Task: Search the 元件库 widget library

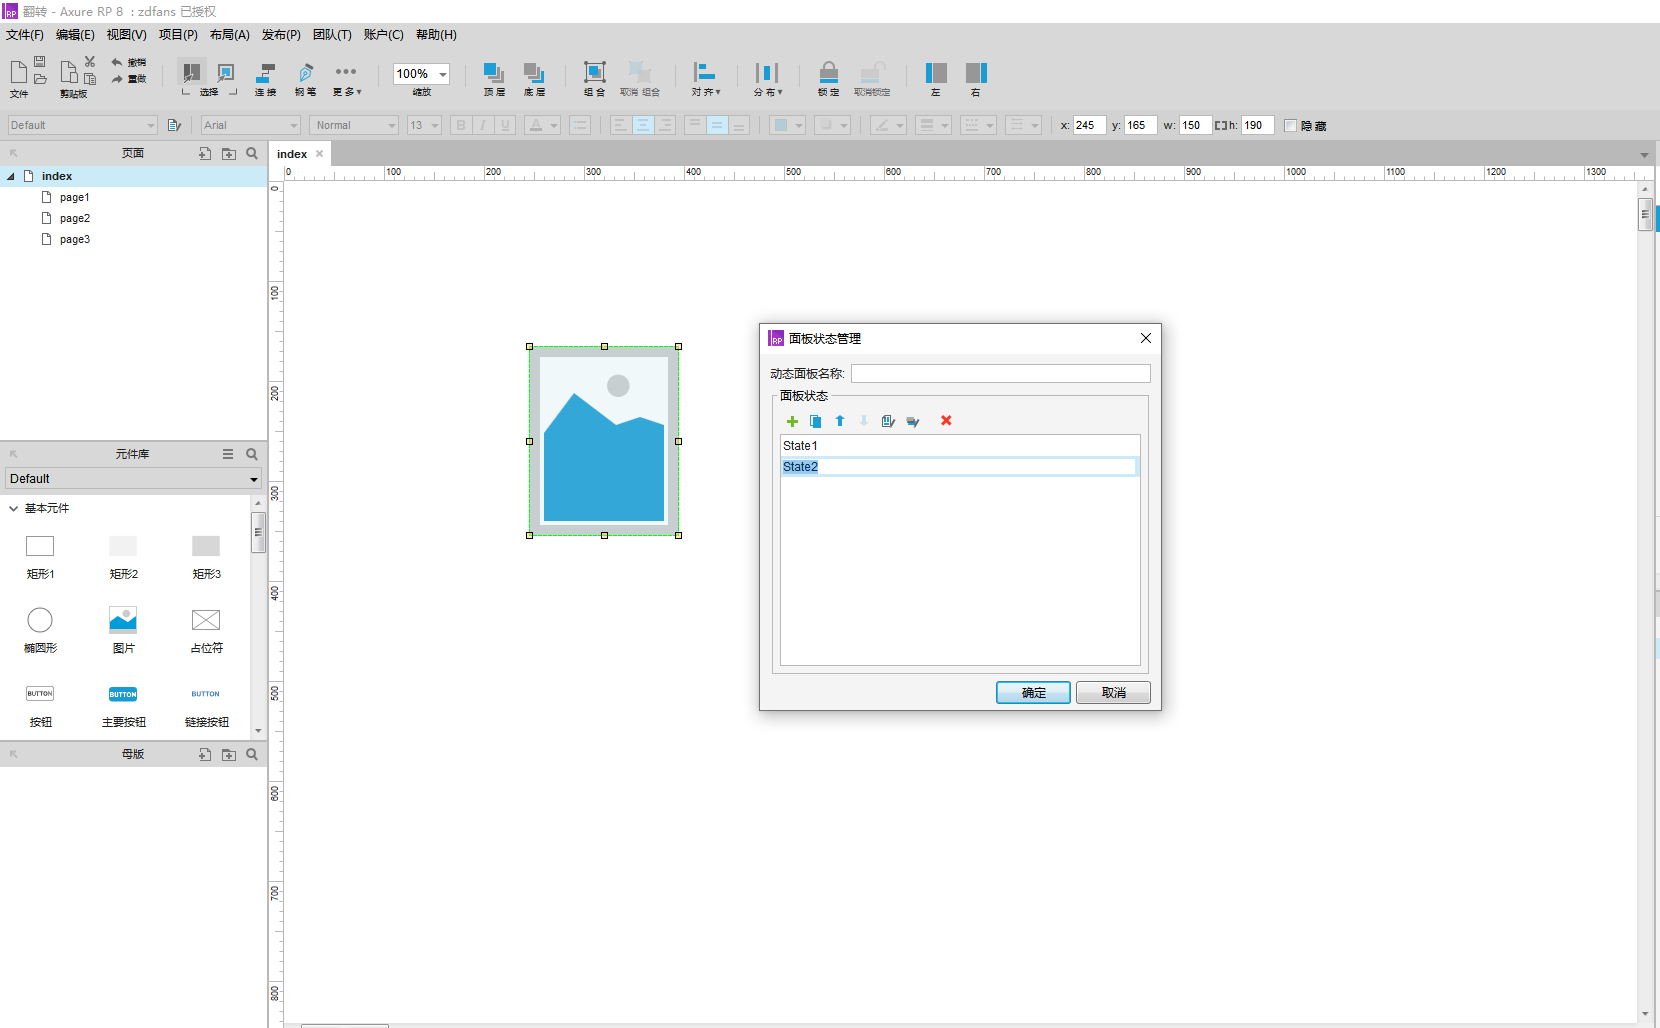Action: click(x=252, y=454)
